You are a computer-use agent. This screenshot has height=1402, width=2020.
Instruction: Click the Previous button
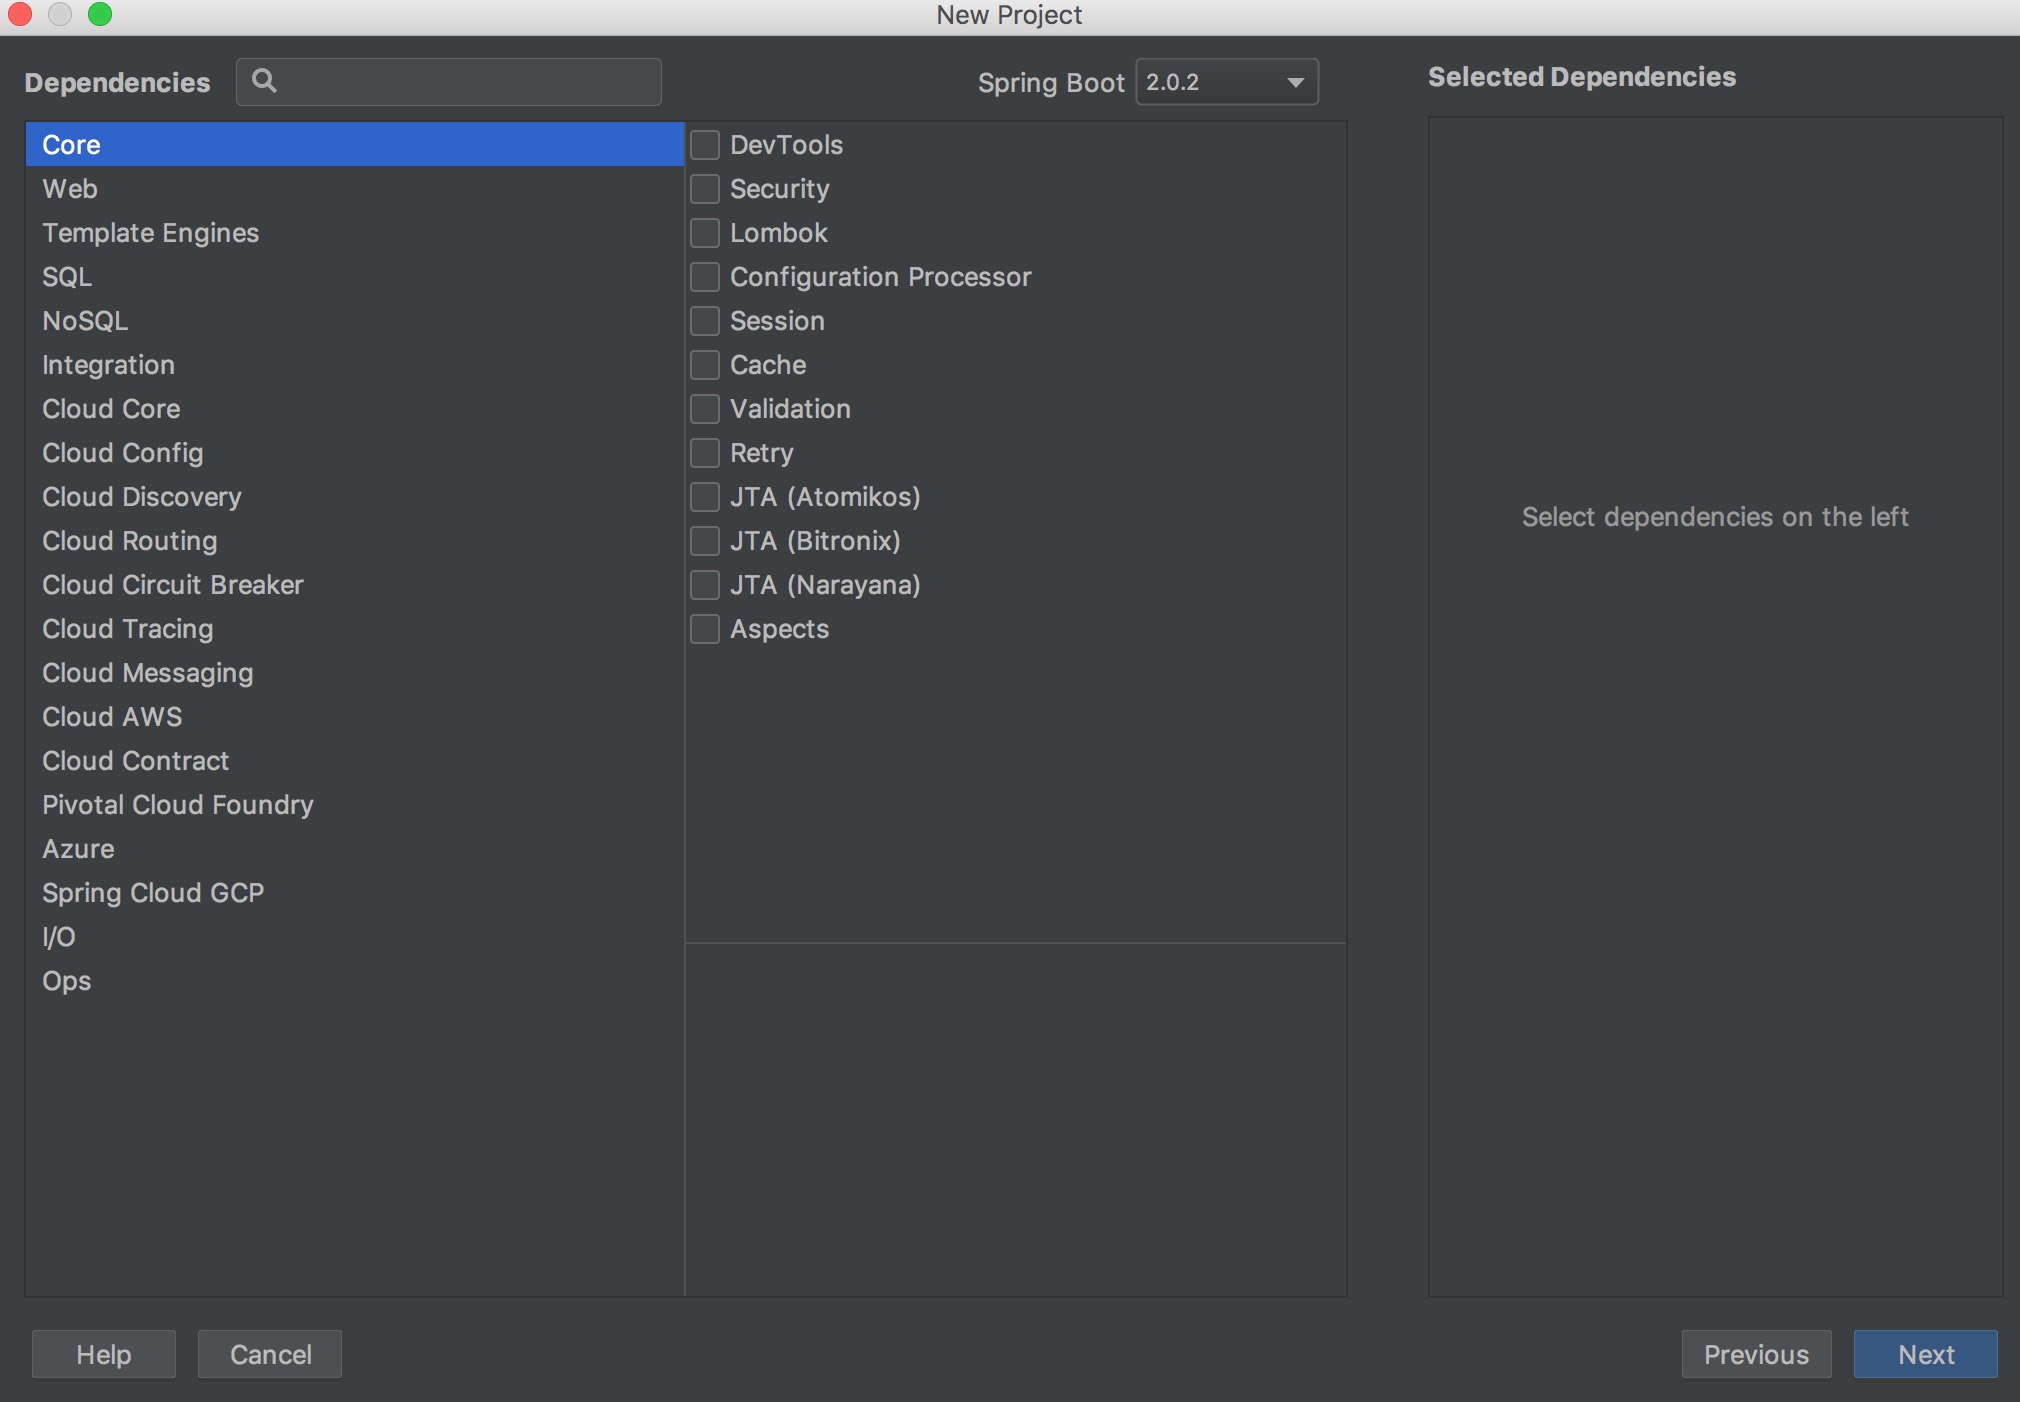click(1756, 1354)
